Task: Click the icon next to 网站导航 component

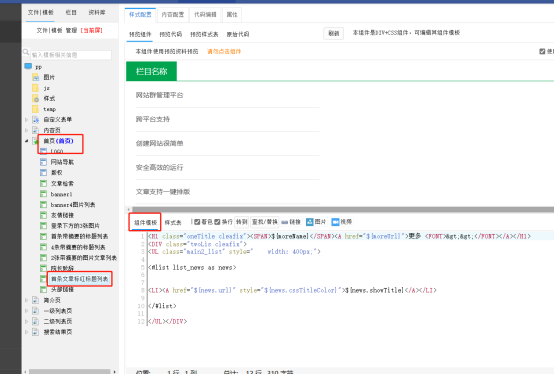Action: [x=43, y=162]
